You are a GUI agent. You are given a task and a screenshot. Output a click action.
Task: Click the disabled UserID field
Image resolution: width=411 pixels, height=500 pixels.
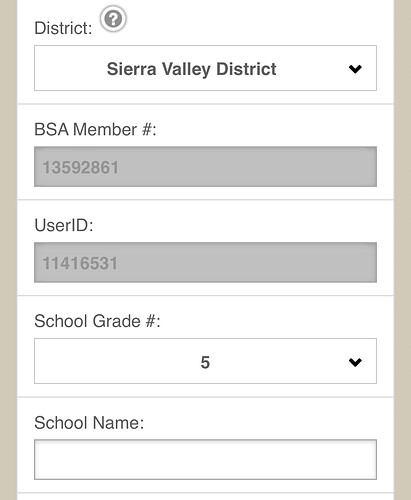pos(205,263)
